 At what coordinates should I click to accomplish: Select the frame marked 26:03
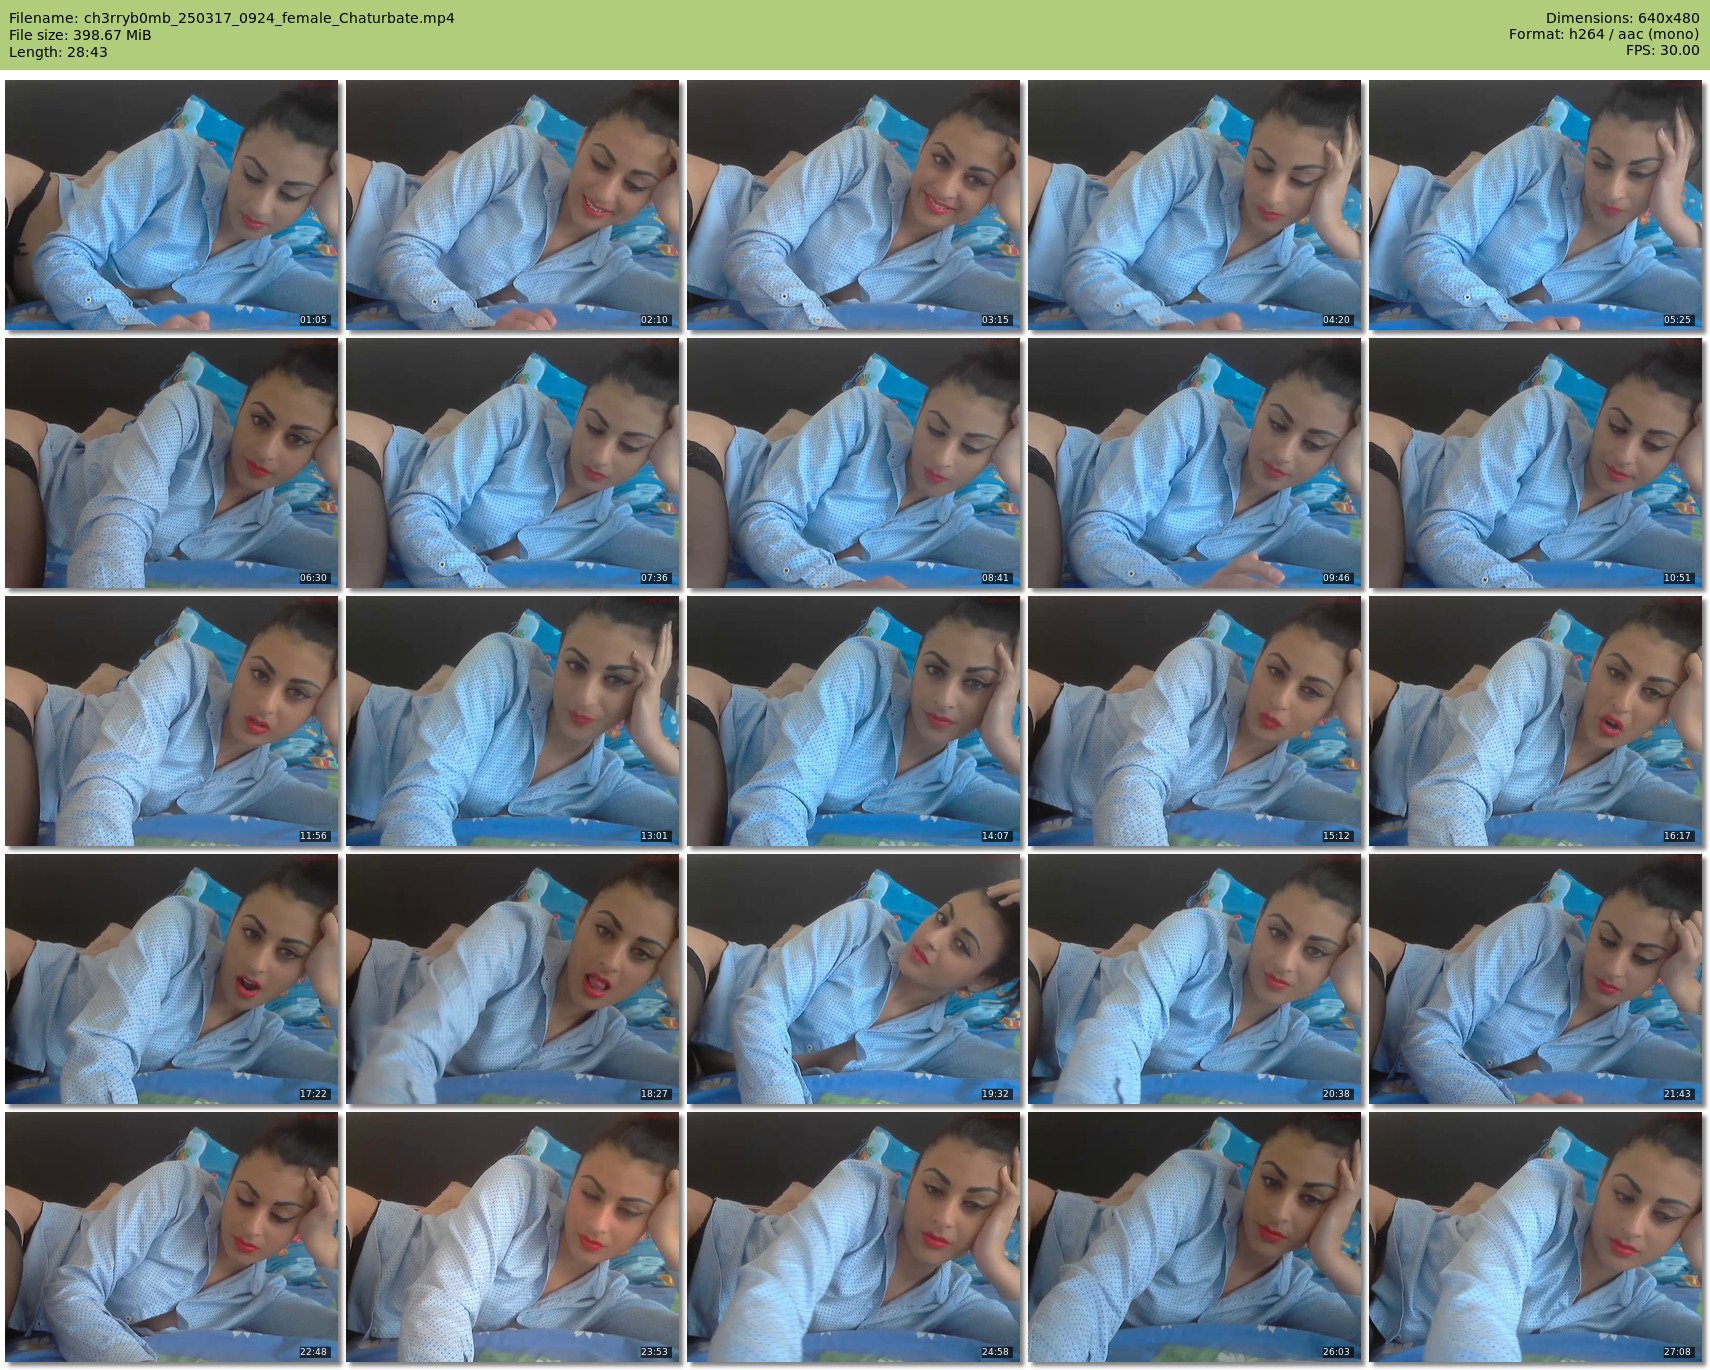click(x=1195, y=1237)
